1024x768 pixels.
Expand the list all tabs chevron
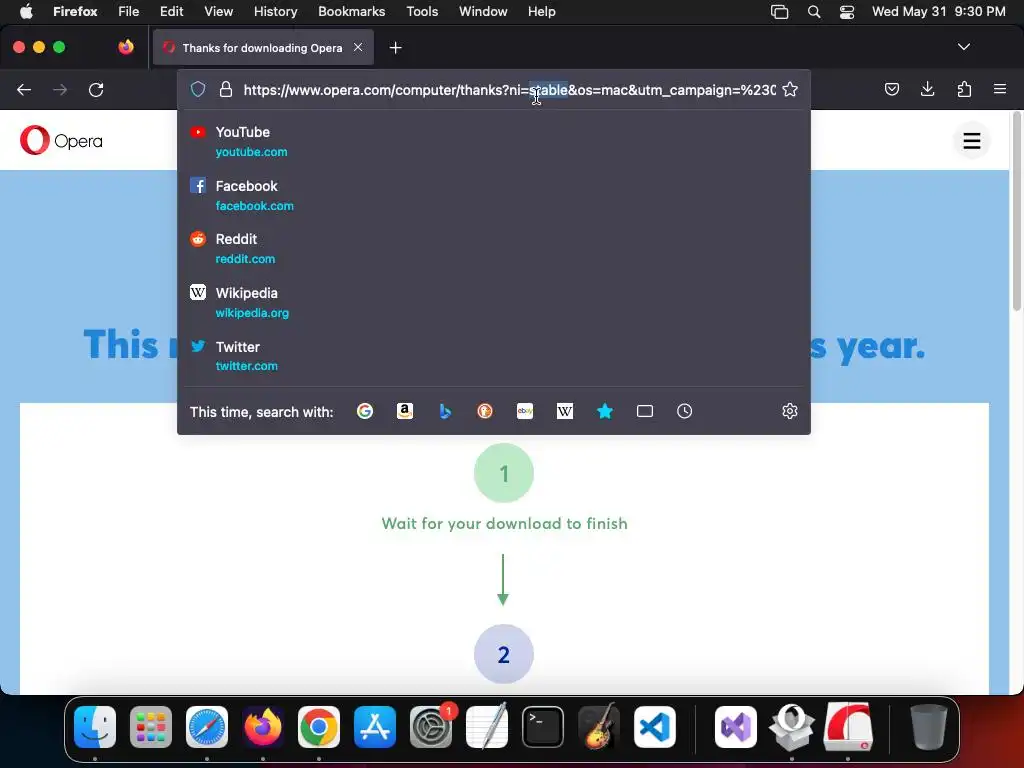pyautogui.click(x=964, y=47)
